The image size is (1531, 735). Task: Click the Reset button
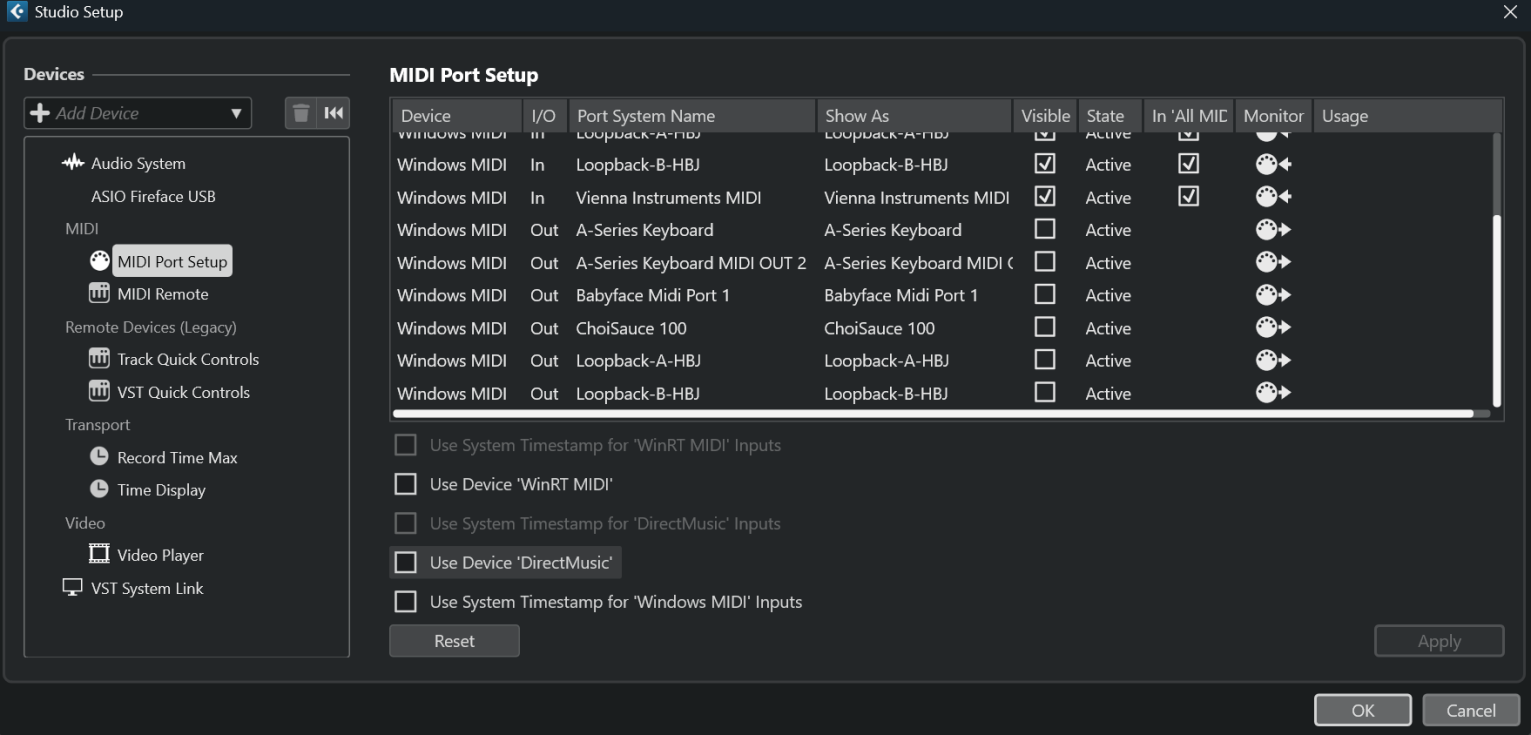(x=454, y=641)
